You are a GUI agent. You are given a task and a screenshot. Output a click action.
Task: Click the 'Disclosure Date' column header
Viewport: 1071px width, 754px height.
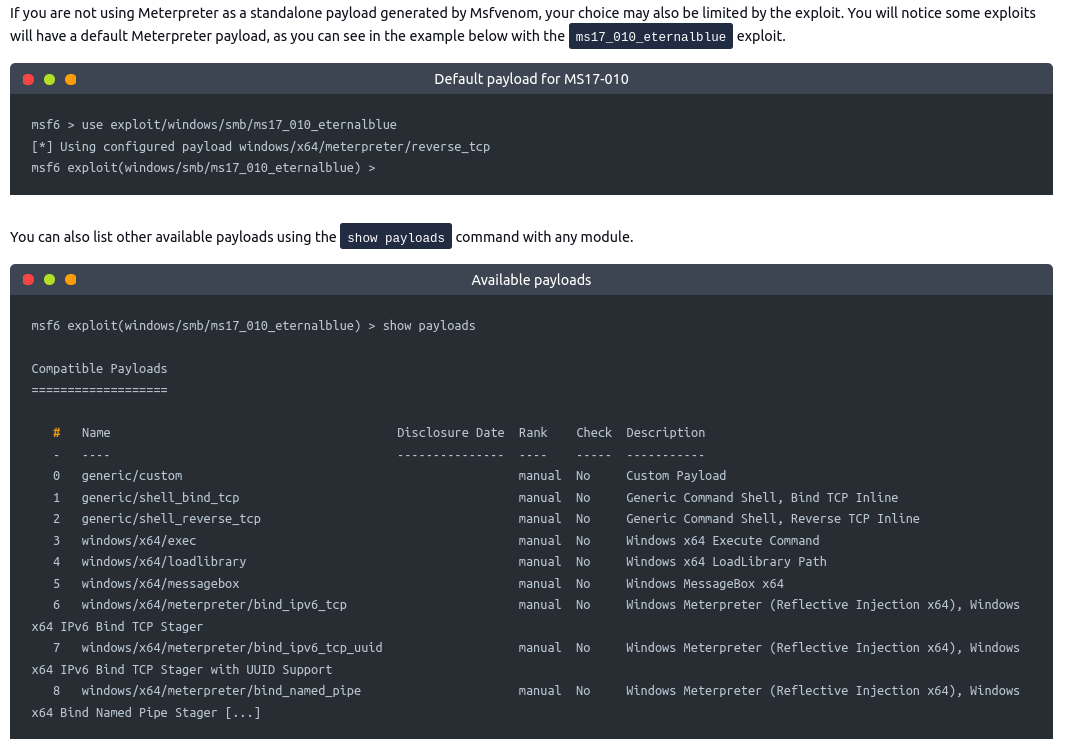(451, 433)
